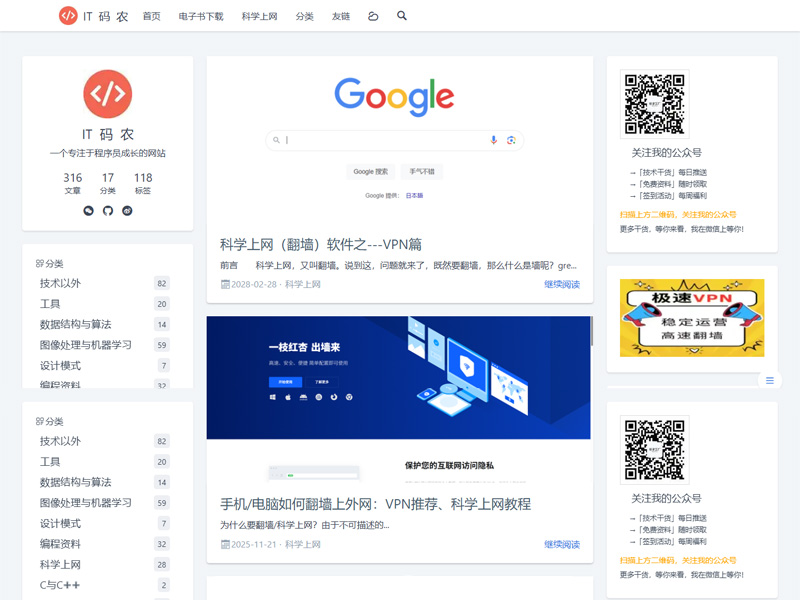The image size is (800, 600).
Task: Open site search via the magnifier icon in navbar
Action: coord(401,16)
